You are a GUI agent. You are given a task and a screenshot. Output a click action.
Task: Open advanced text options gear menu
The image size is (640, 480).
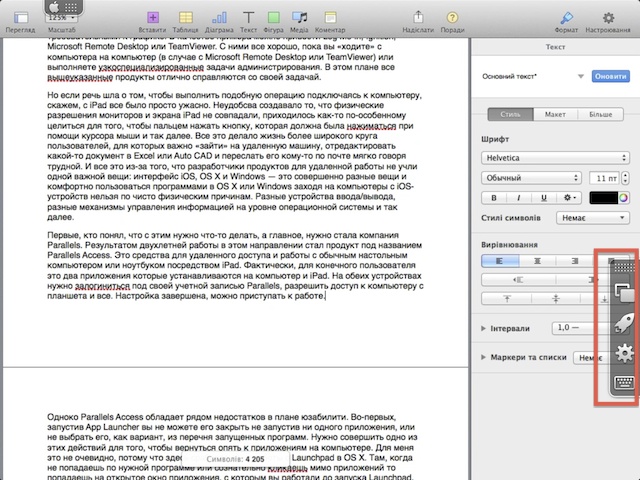[x=569, y=198]
